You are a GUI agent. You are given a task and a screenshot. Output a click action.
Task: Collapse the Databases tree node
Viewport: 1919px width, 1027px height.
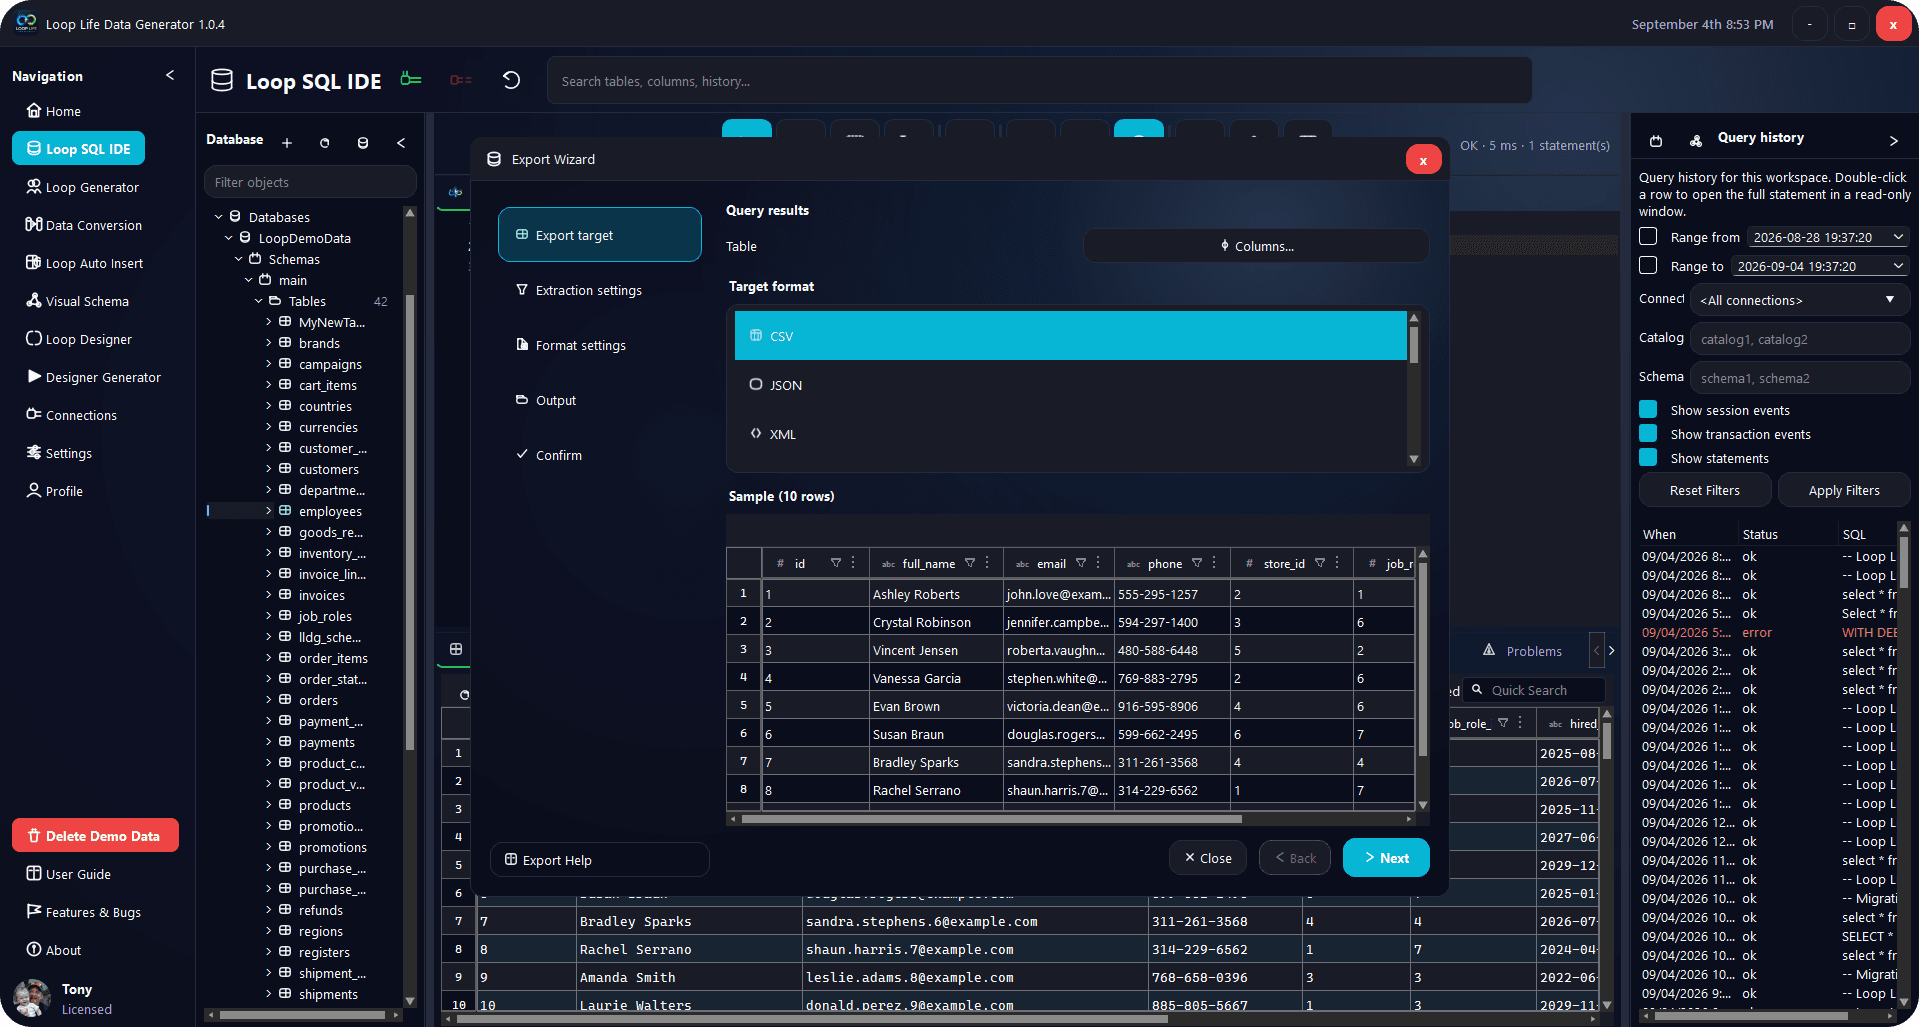tap(219, 217)
